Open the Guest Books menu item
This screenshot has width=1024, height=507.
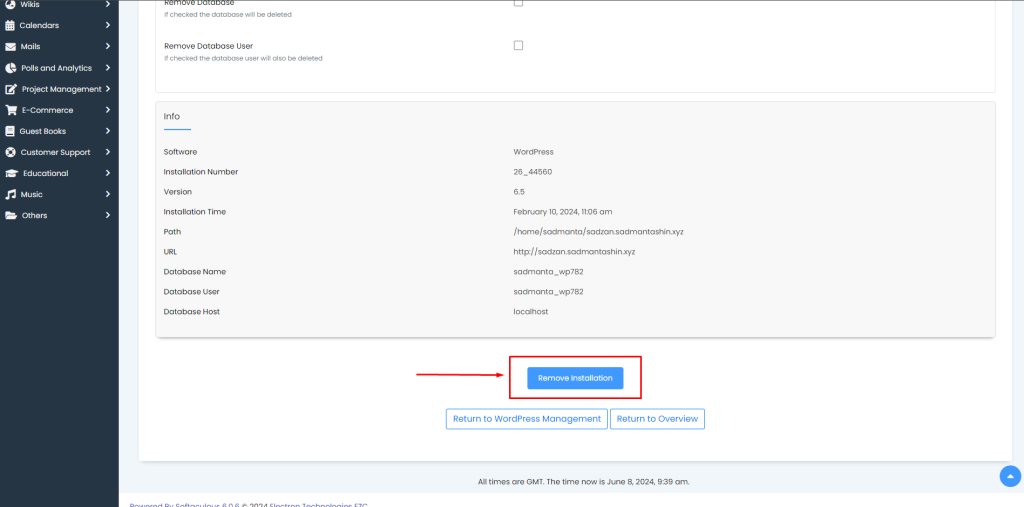point(42,131)
